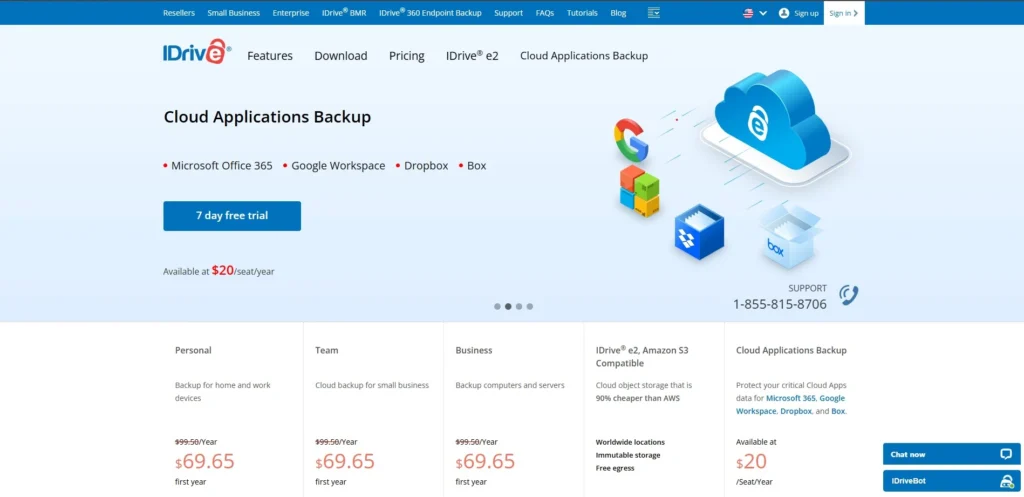Start the 7 day free trial
Image resolution: width=1024 pixels, height=497 pixels.
232,216
